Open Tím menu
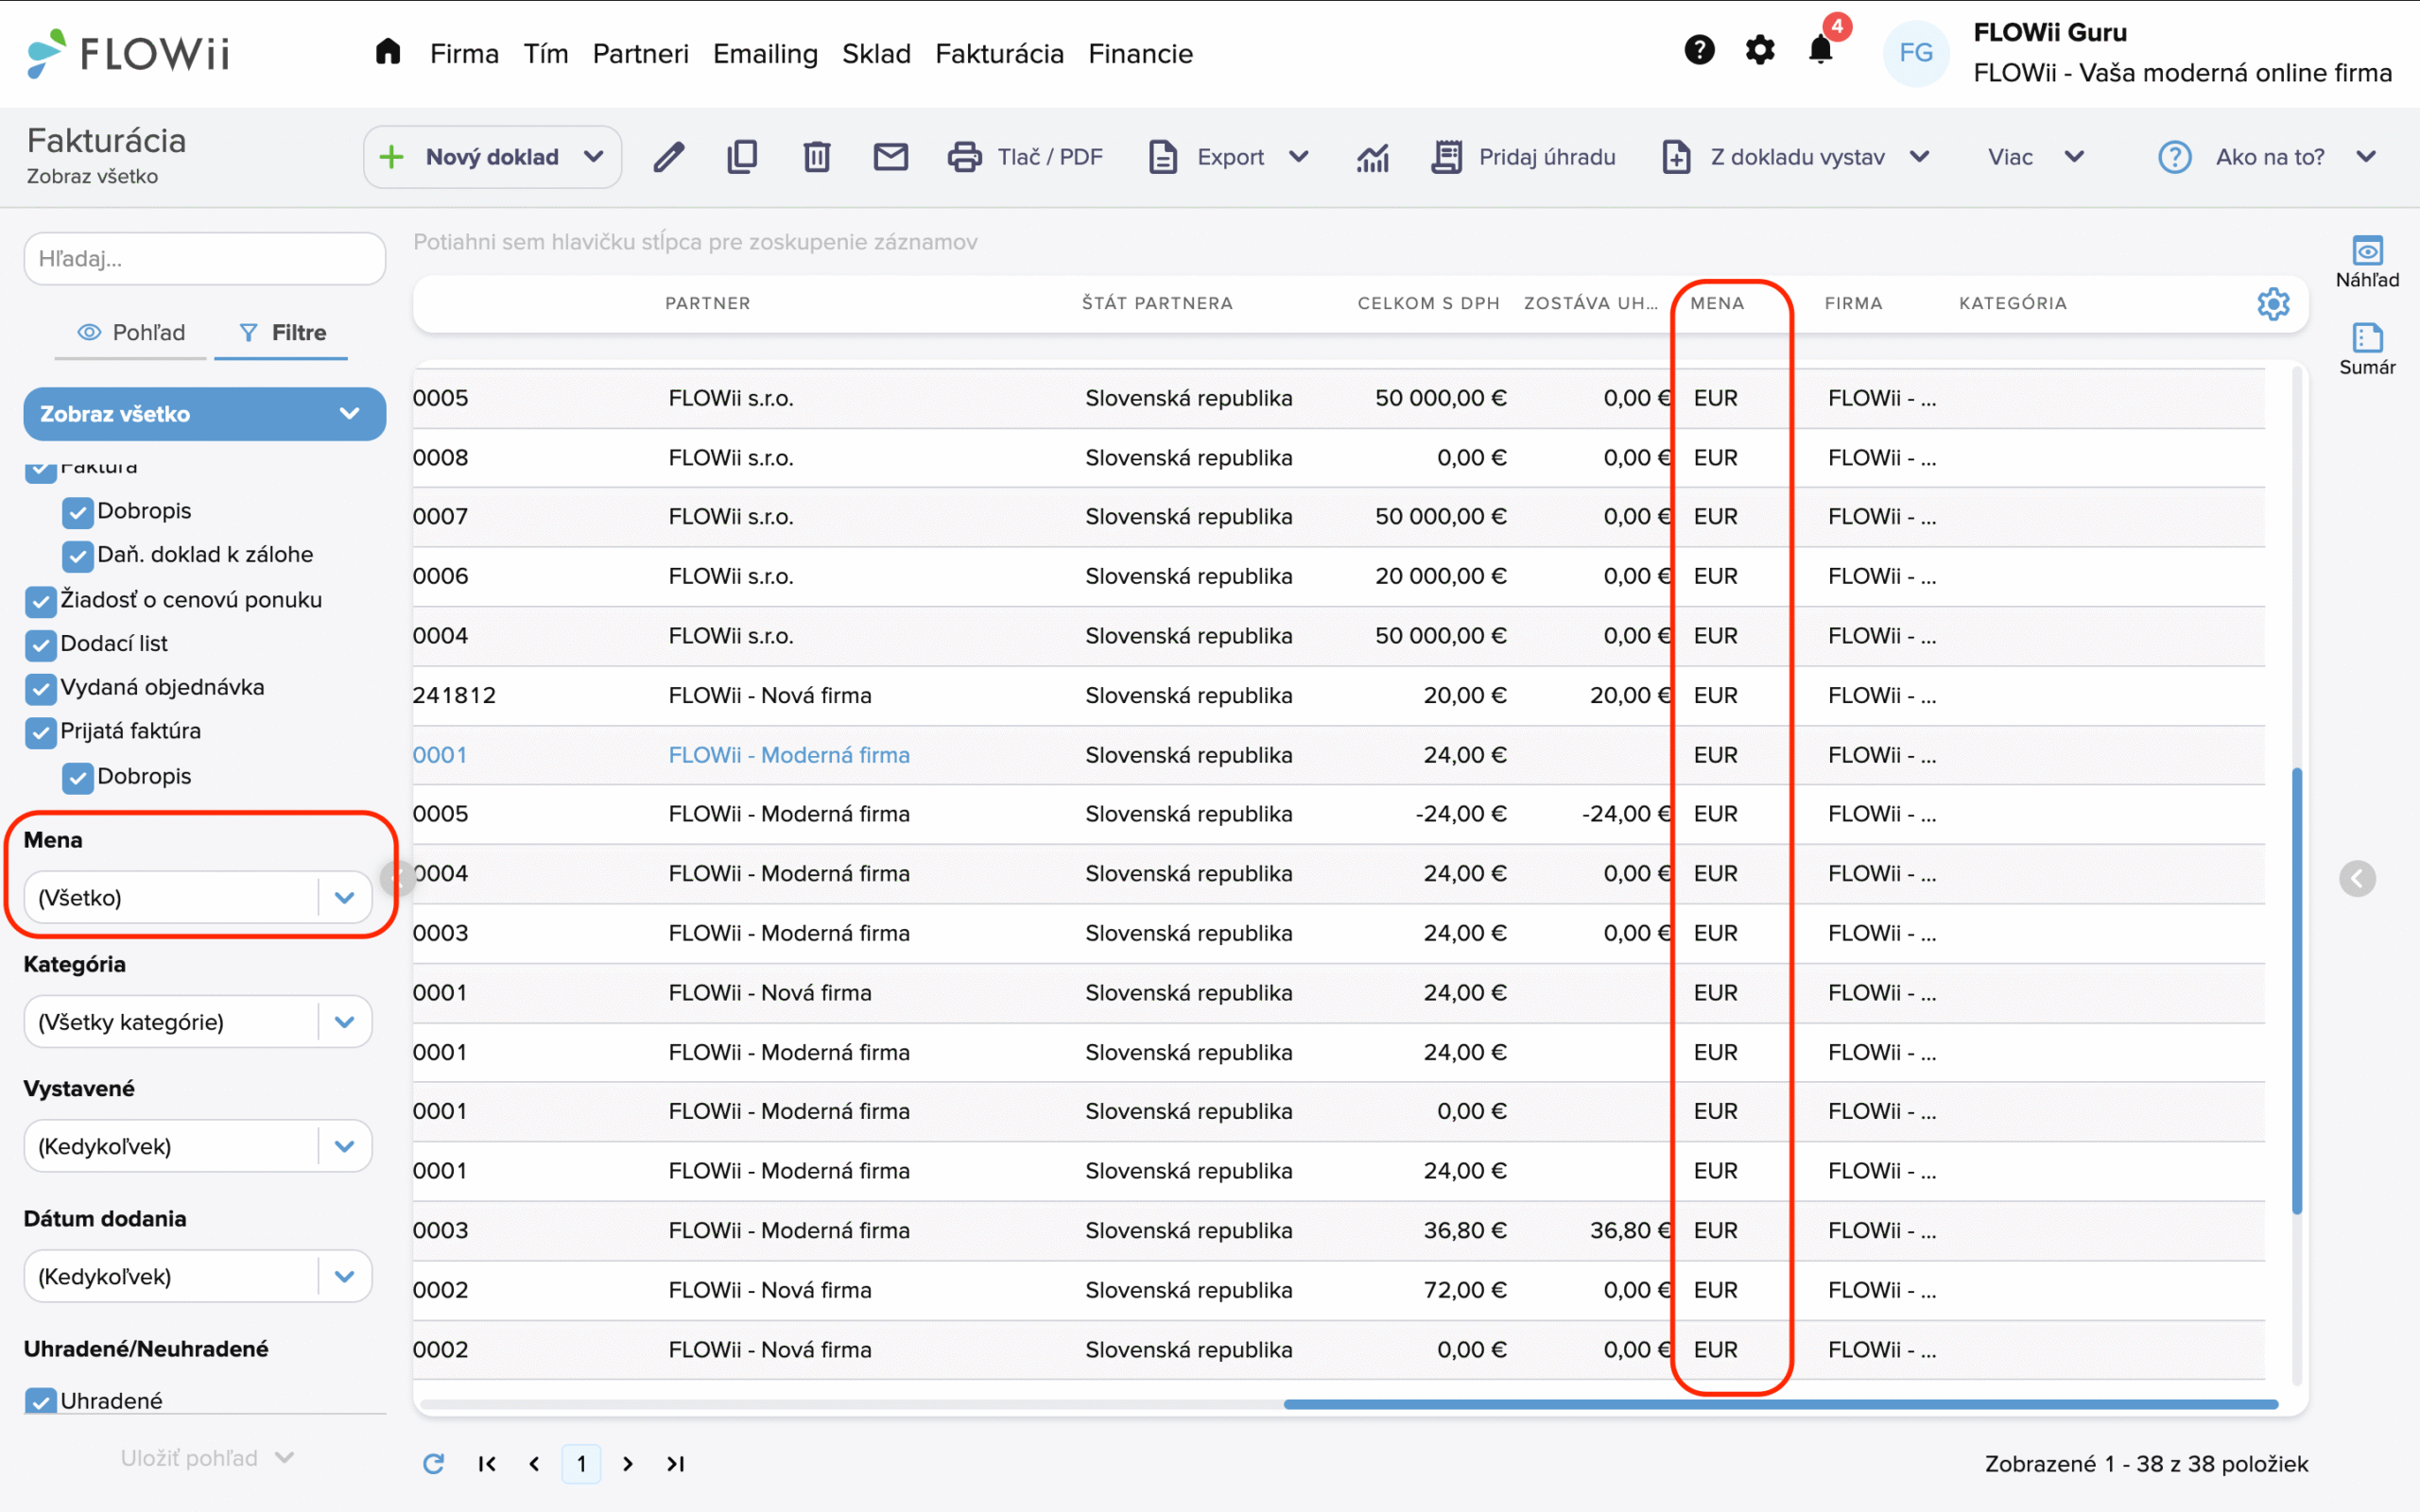Image resolution: width=2420 pixels, height=1512 pixels. (x=546, y=53)
